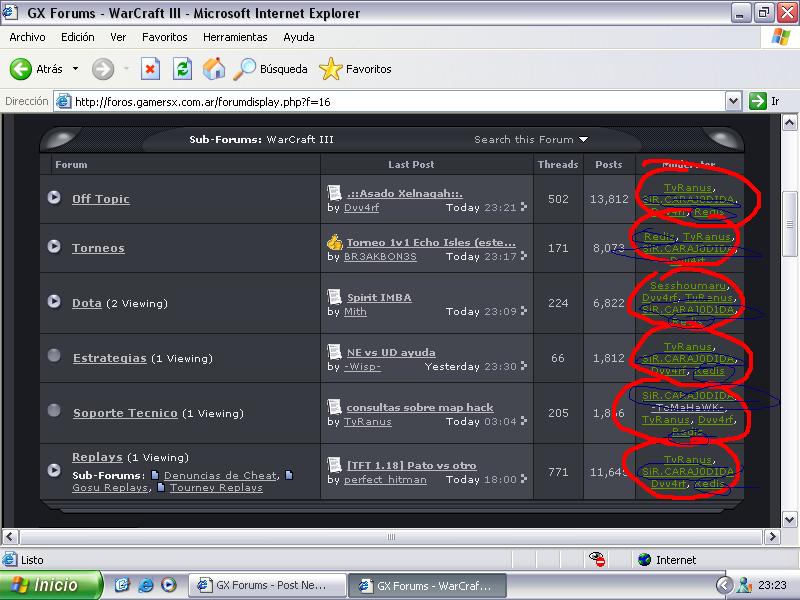The image size is (800, 600).
Task: Open the Archivo menu
Action: [x=27, y=37]
